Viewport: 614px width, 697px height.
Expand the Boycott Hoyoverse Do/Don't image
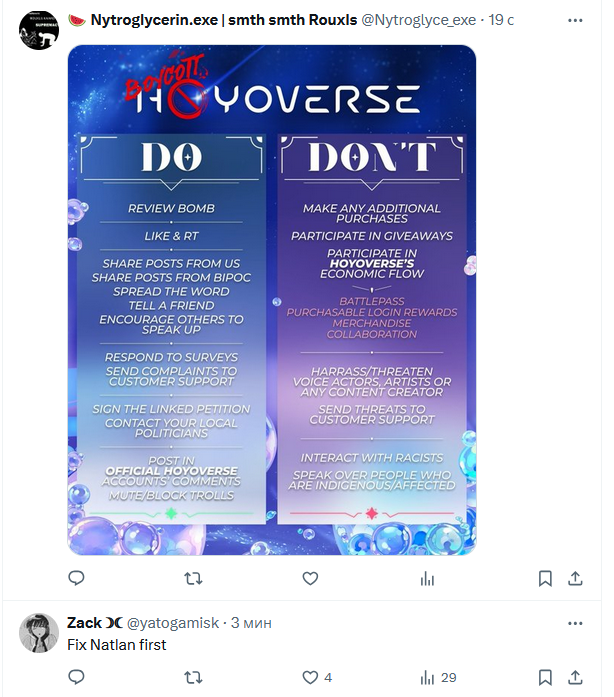click(x=272, y=300)
